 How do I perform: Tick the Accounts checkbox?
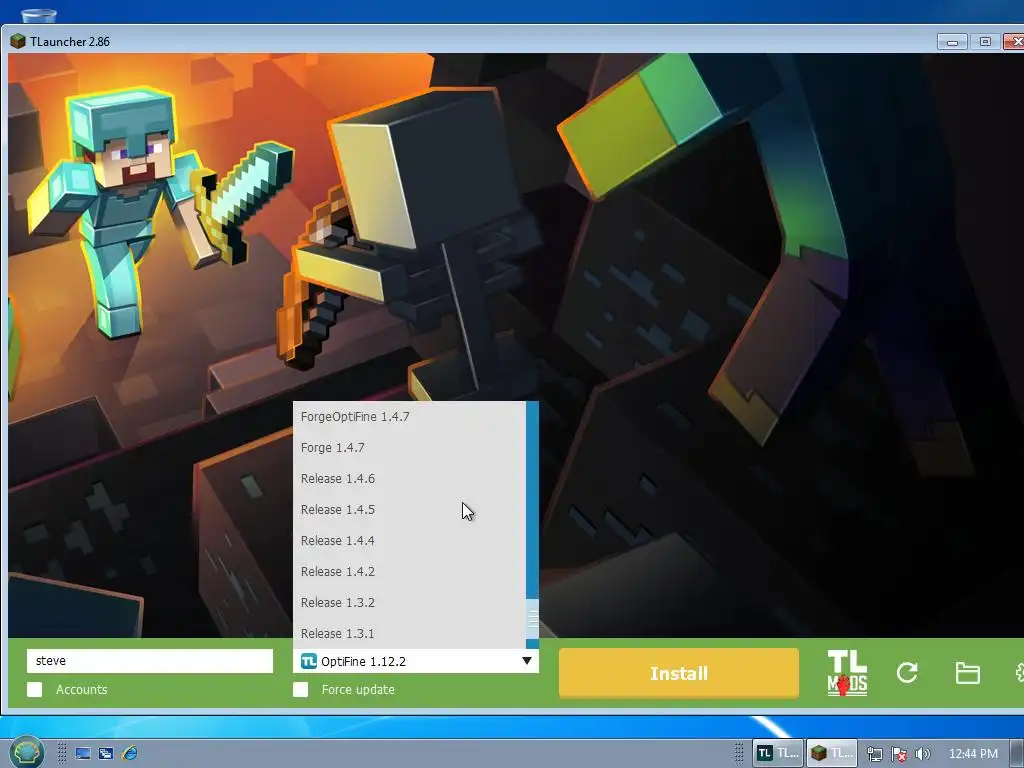[x=35, y=690]
